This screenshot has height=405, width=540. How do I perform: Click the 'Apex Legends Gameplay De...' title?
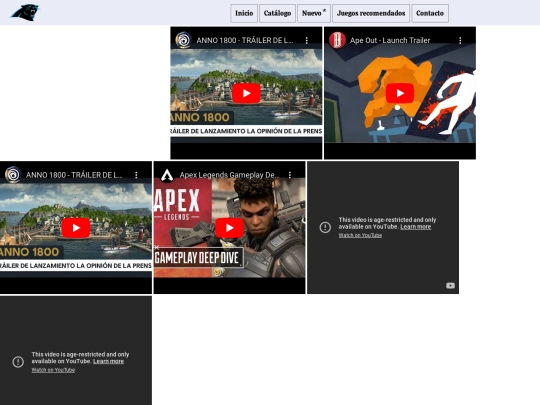tap(229, 175)
